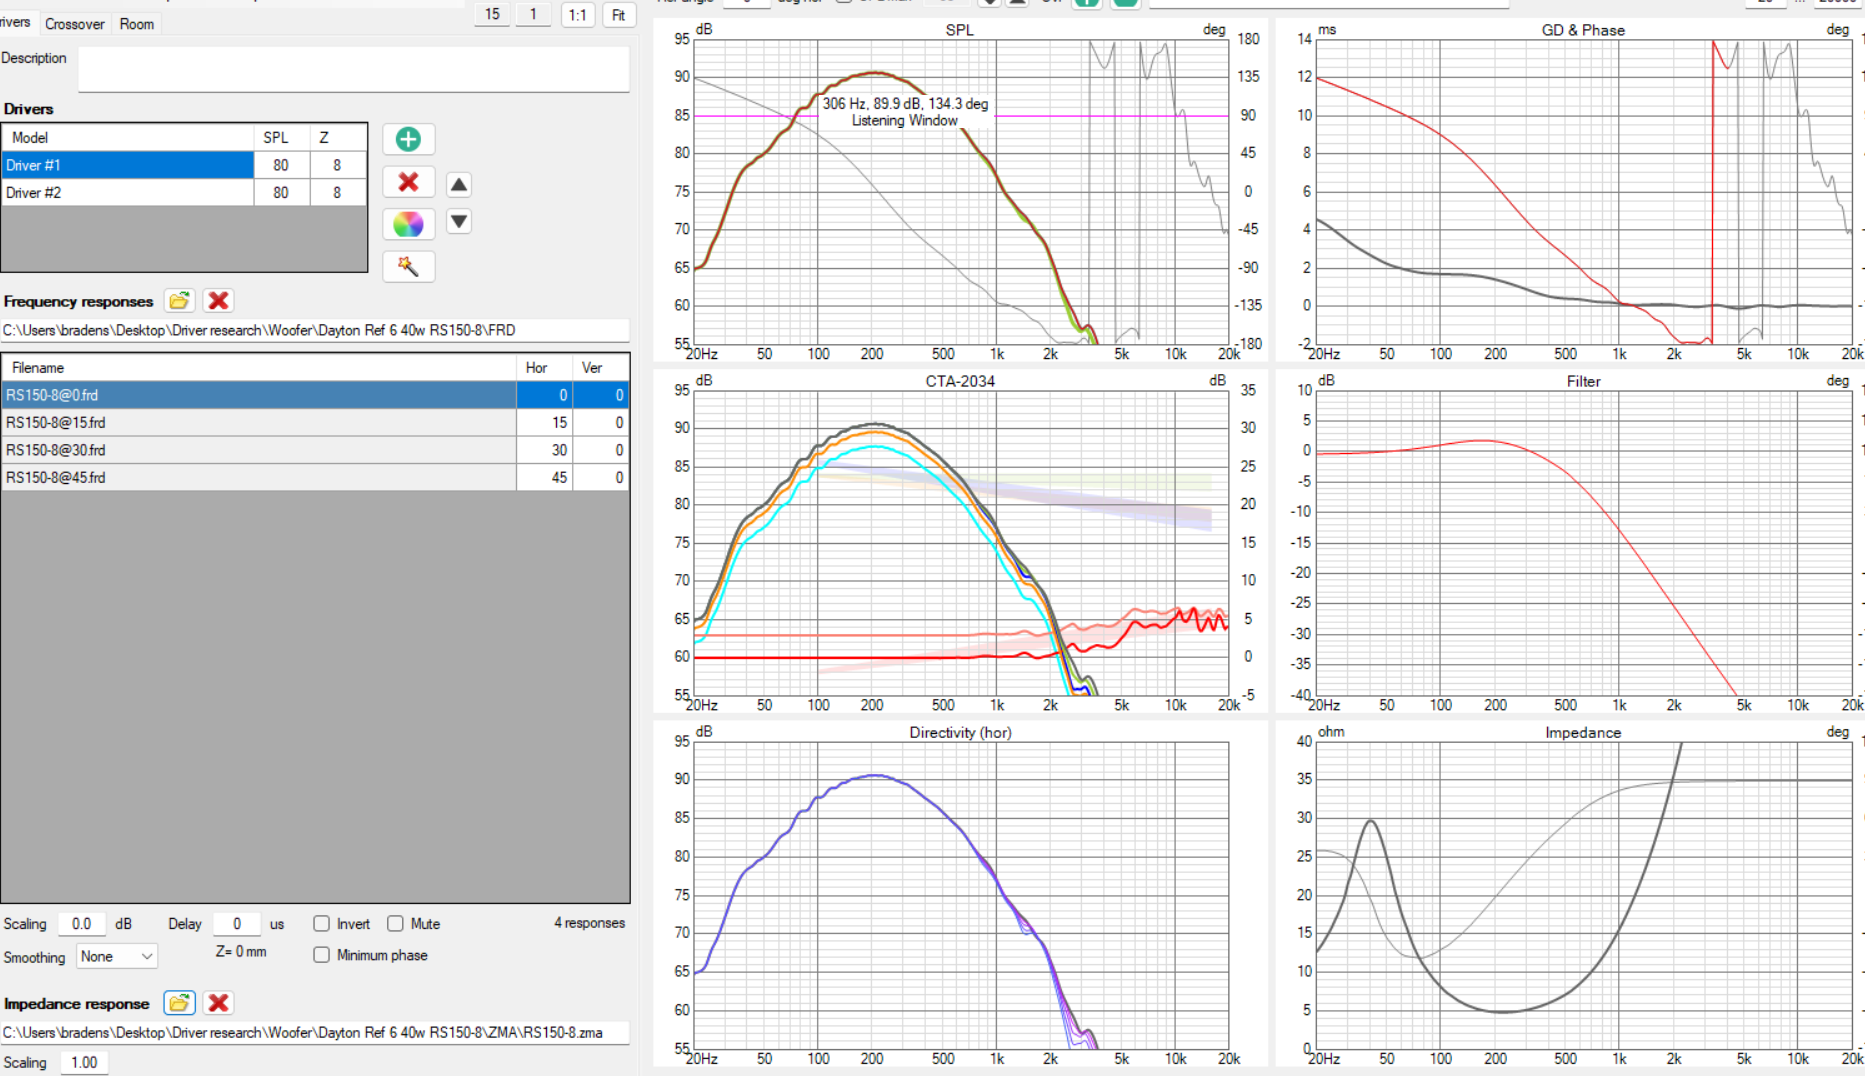Select Driver #2 in drivers list
The width and height of the screenshot is (1865, 1076).
pyautogui.click(x=127, y=193)
